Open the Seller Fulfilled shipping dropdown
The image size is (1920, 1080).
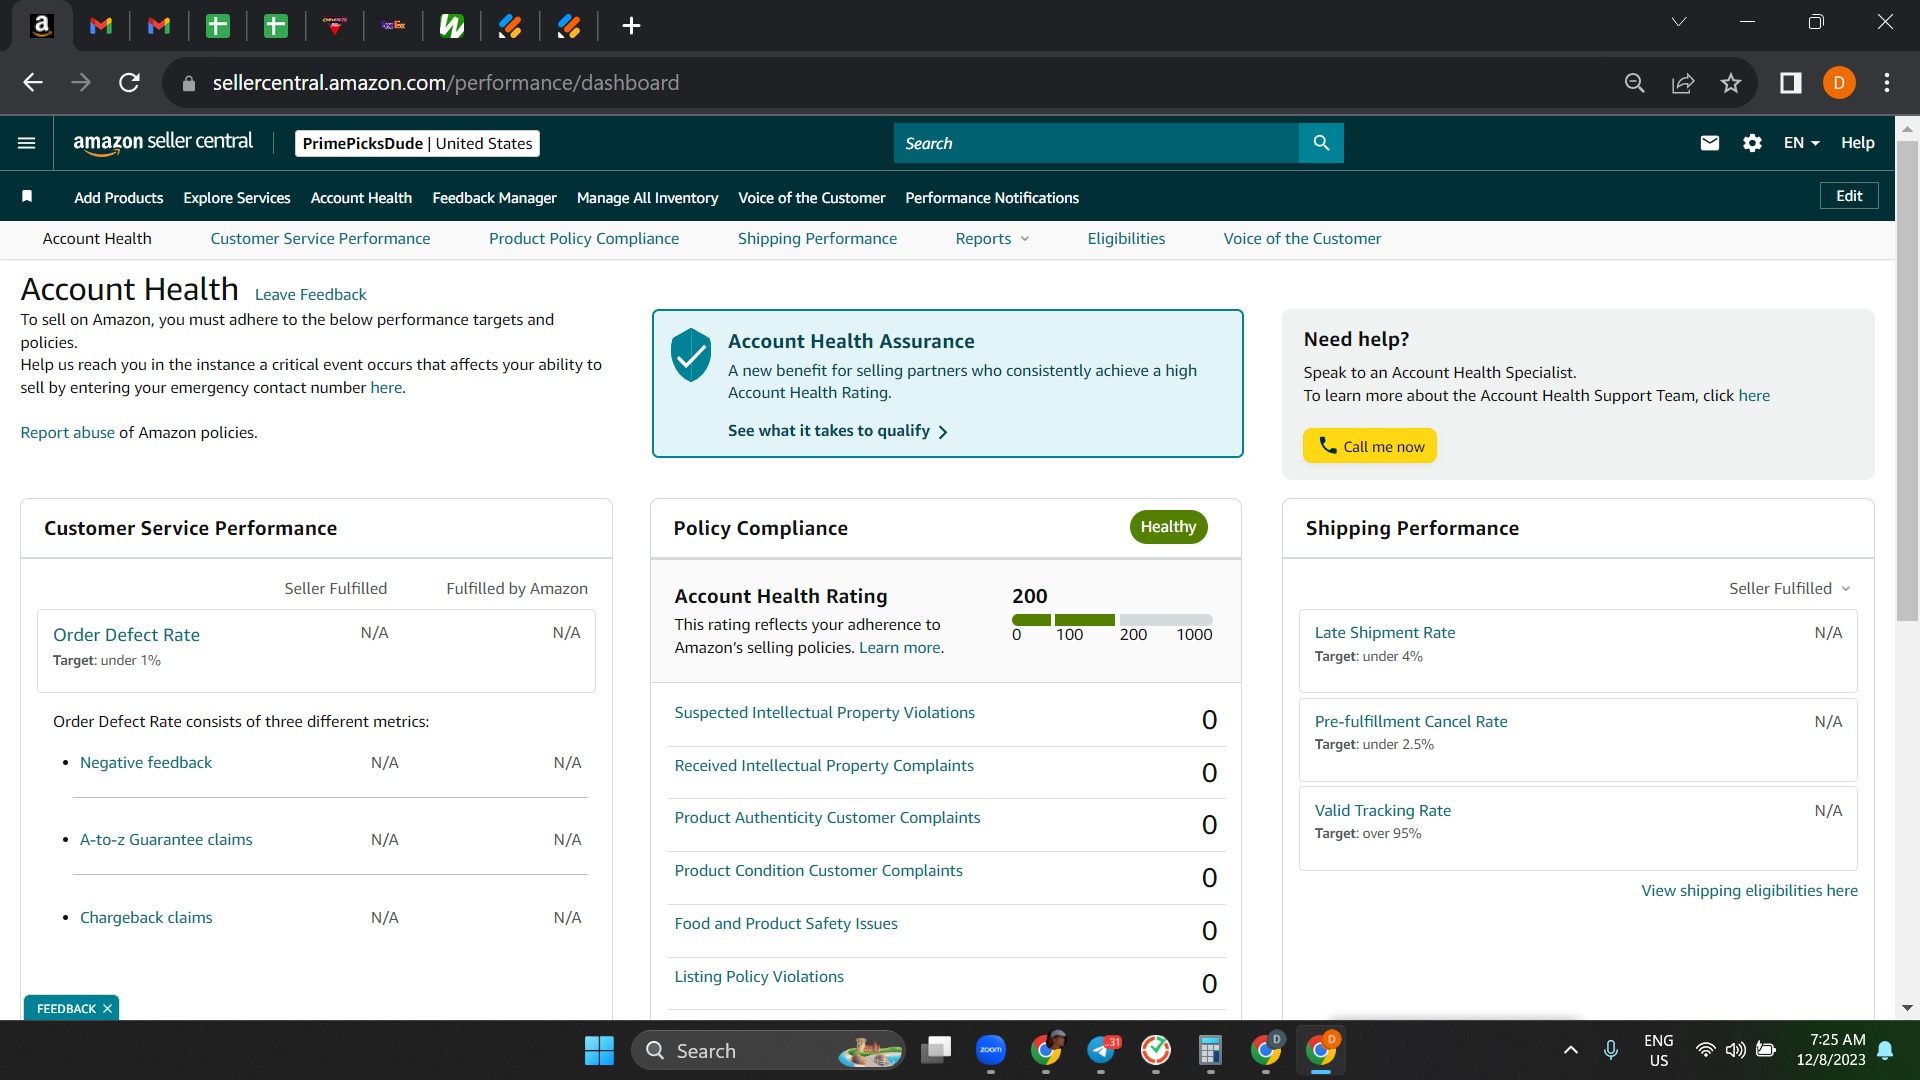point(1790,588)
